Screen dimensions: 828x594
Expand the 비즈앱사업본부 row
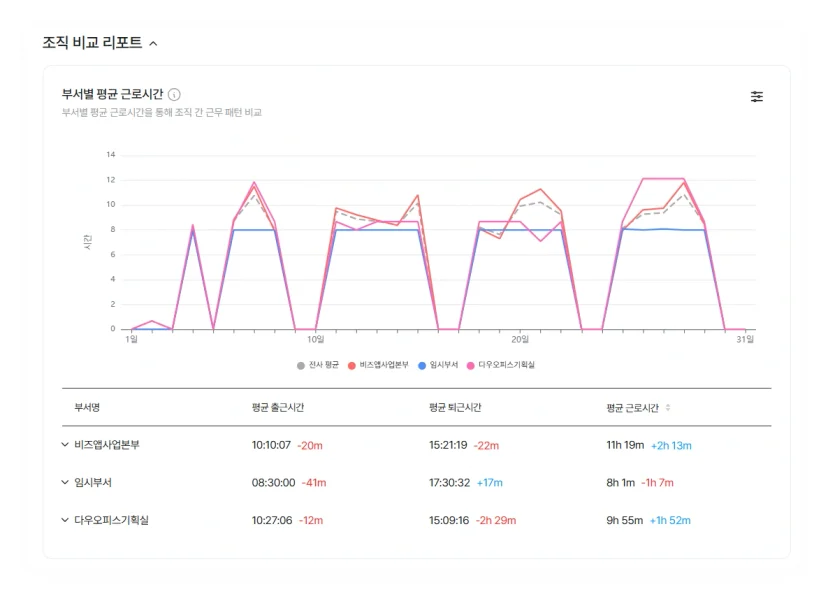click(x=64, y=445)
